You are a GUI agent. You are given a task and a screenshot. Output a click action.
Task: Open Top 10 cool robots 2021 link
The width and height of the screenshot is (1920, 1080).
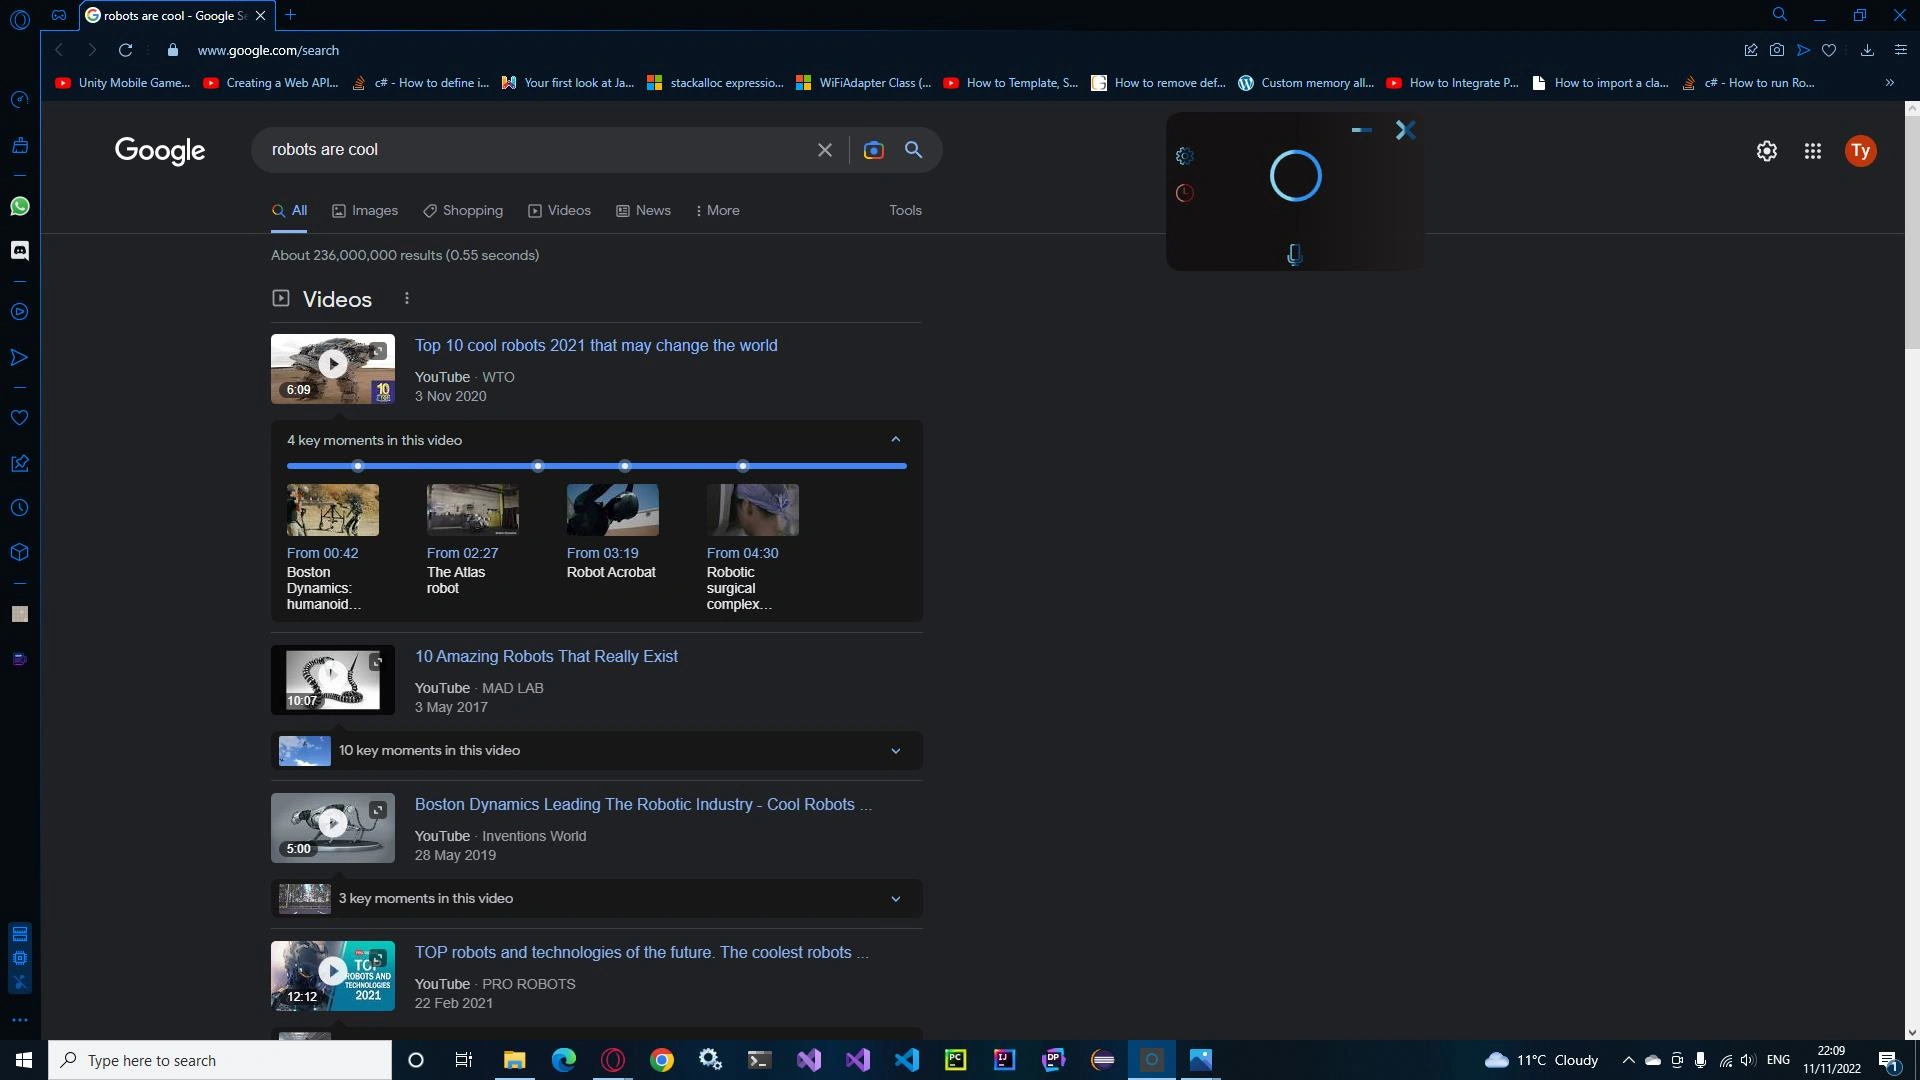point(596,345)
